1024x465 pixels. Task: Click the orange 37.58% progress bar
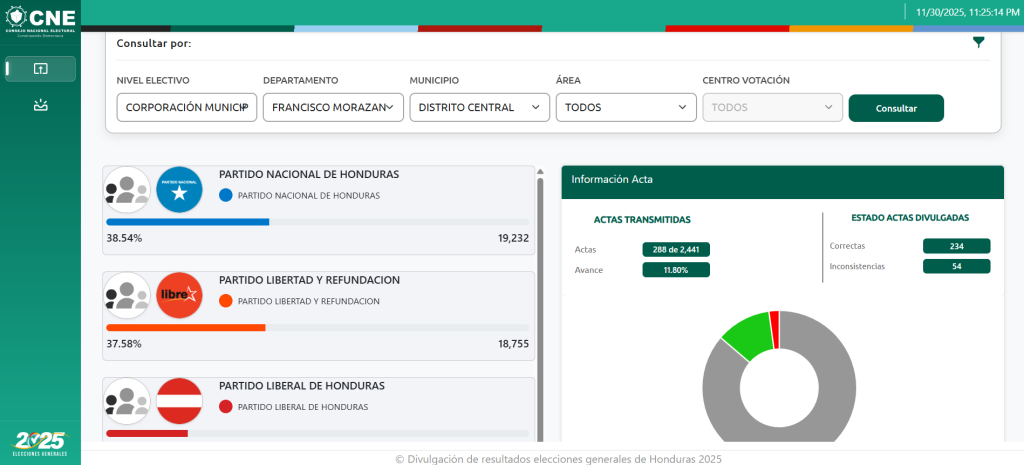(185, 328)
